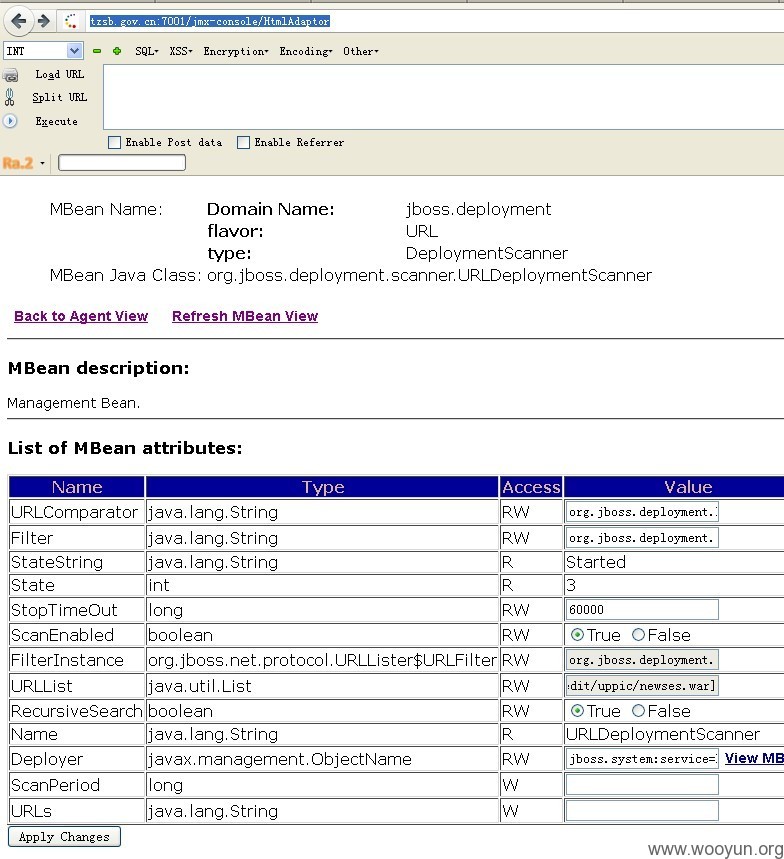The height and width of the screenshot is (859, 784).
Task: Click java.util.List type cell
Action: click(x=322, y=685)
